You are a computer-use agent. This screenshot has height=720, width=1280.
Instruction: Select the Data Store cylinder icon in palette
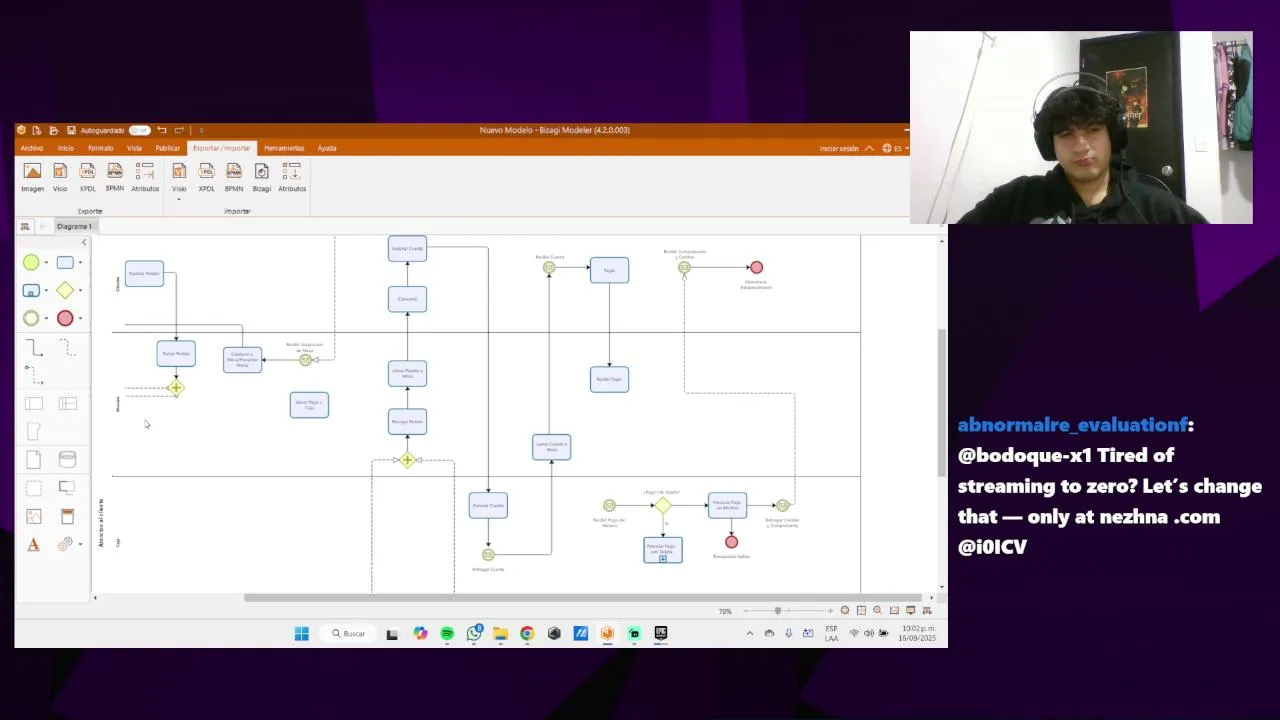[67, 459]
